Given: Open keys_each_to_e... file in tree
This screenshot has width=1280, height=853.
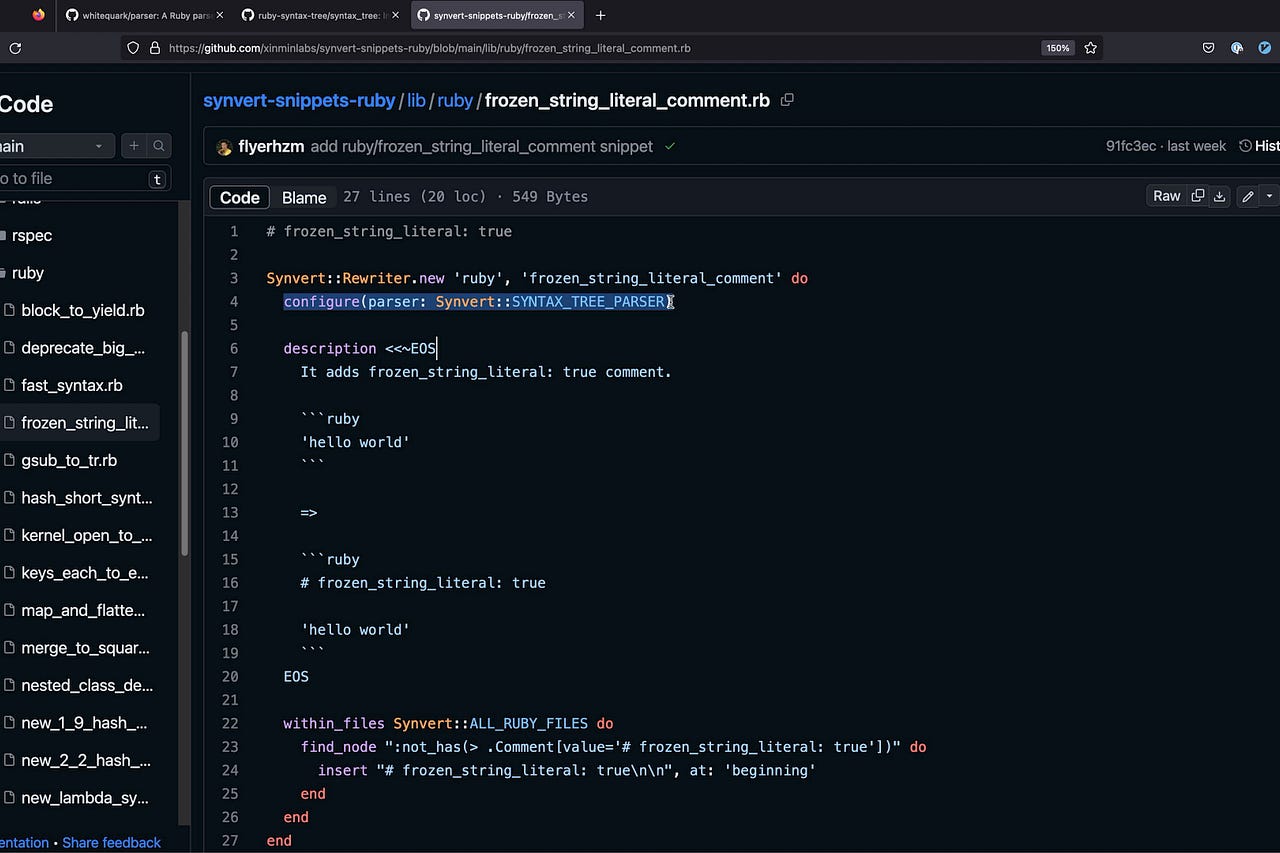Looking at the screenshot, I should tap(85, 573).
